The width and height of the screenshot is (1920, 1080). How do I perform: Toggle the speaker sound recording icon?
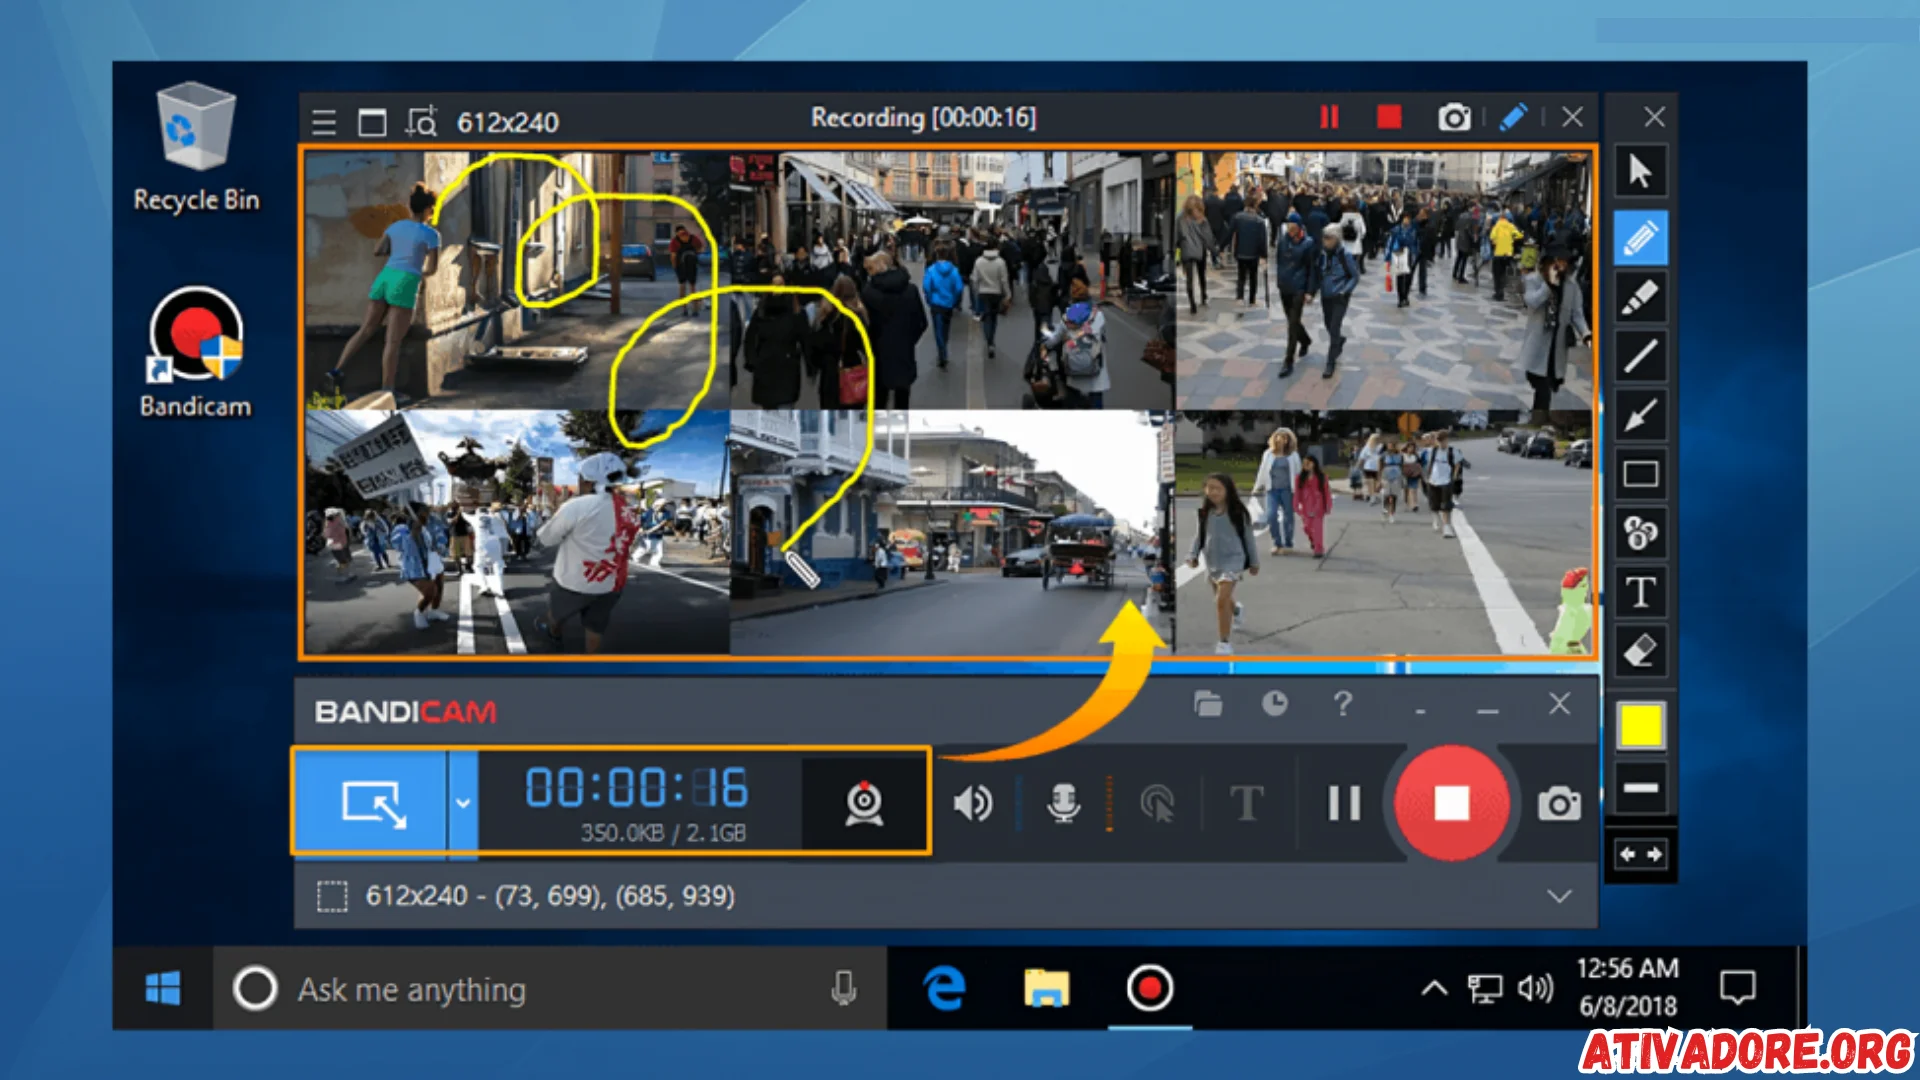(x=972, y=803)
